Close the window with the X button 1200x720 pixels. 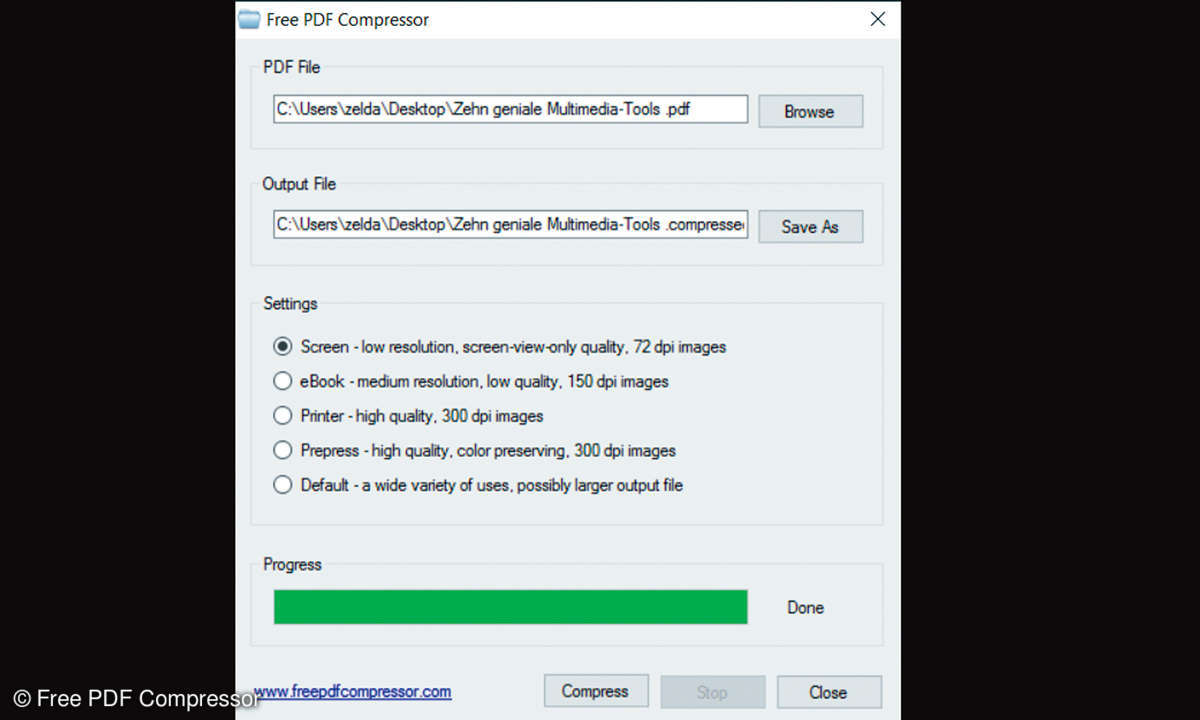877,19
